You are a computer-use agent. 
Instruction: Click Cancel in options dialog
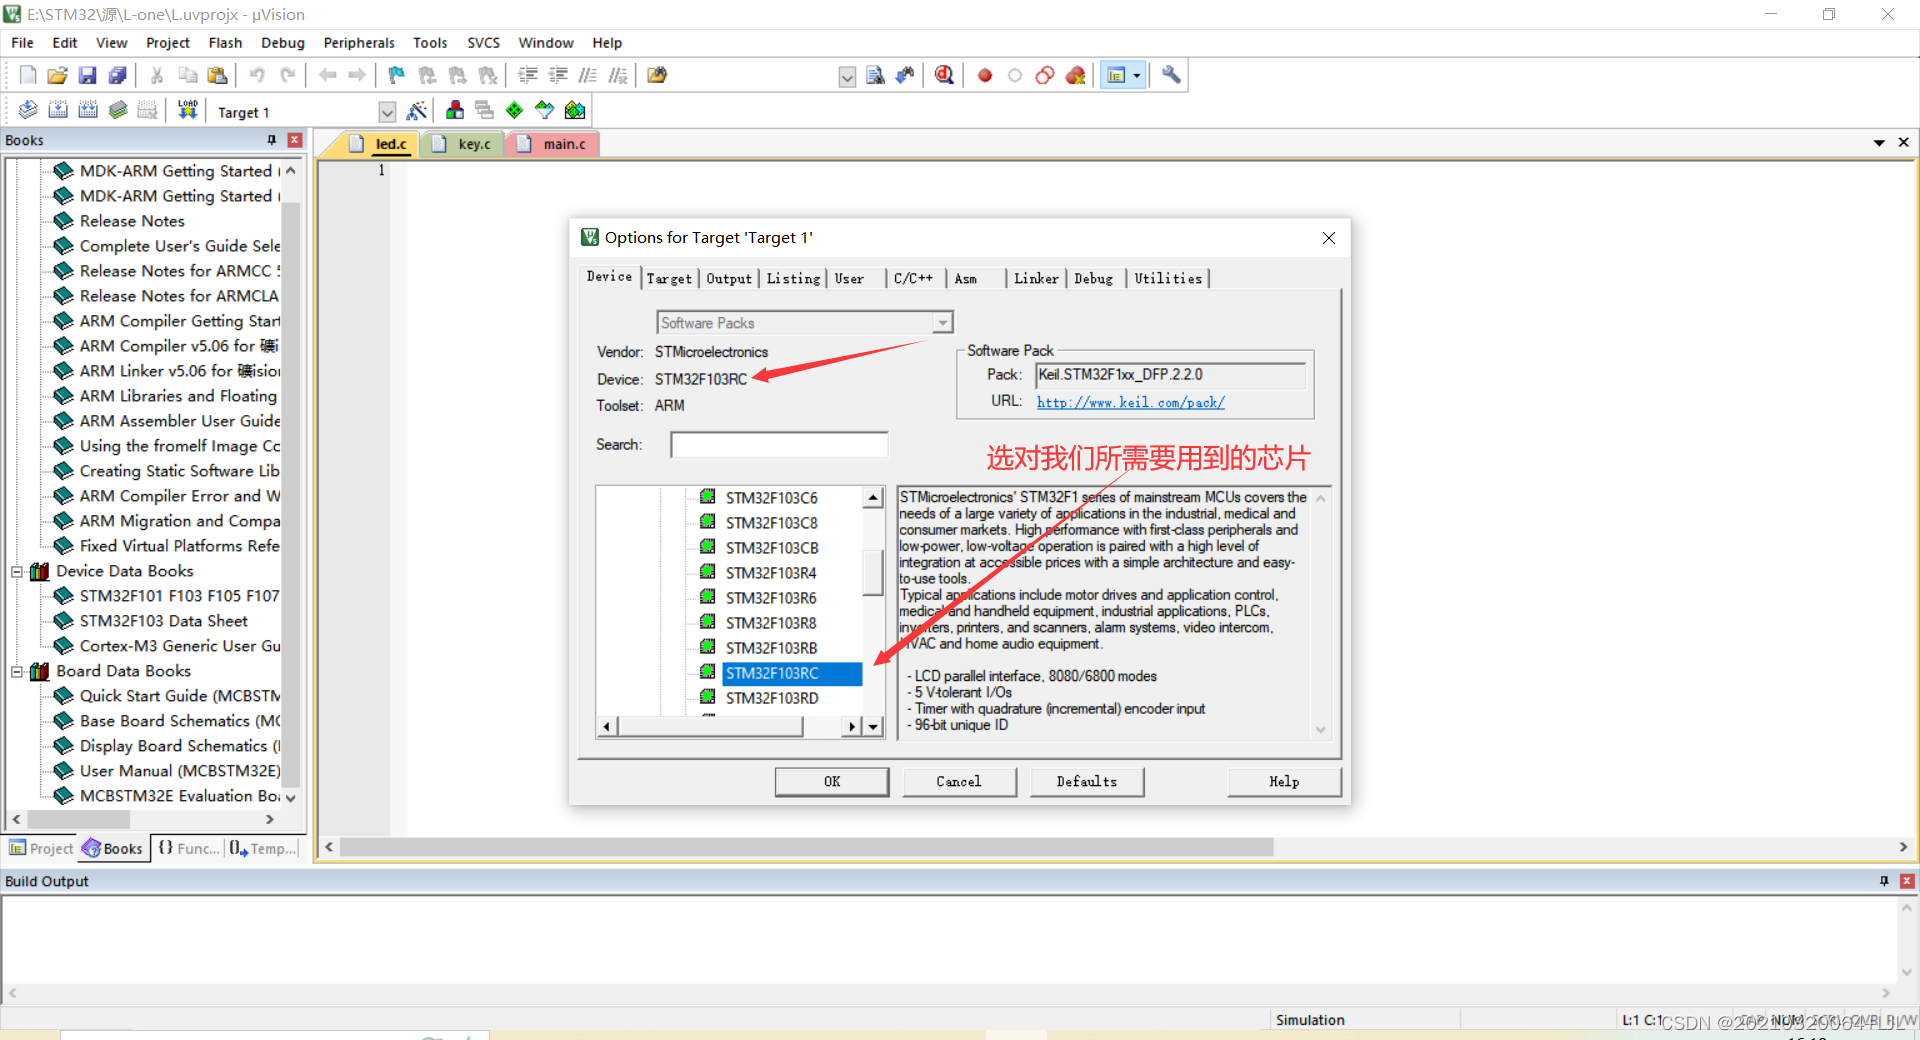click(x=959, y=782)
